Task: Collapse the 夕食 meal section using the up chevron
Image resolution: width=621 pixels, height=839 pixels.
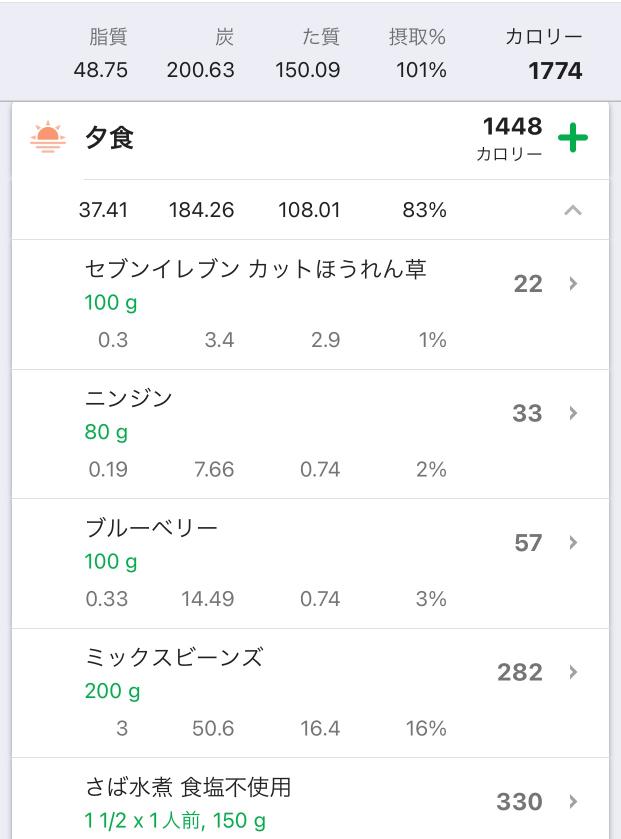Action: pyautogui.click(x=572, y=210)
